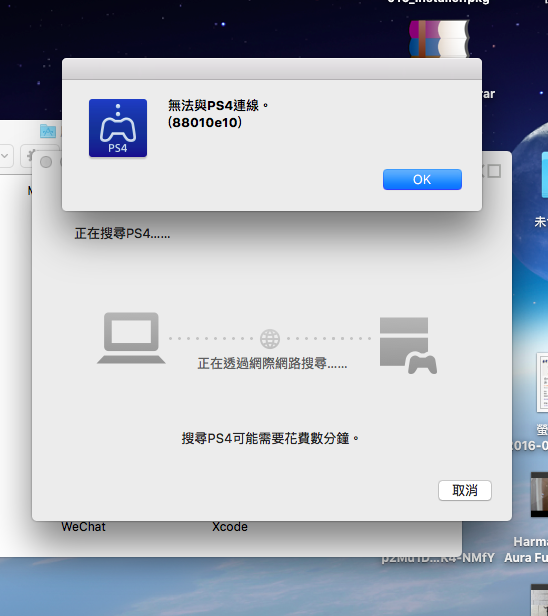
Task: Open the Harman Aura desktop file thumbnail
Action: pyautogui.click(x=539, y=495)
